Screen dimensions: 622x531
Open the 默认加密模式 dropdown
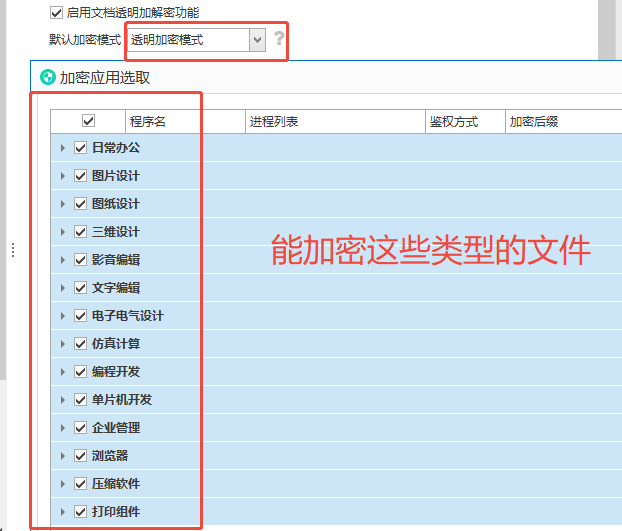[x=257, y=40]
